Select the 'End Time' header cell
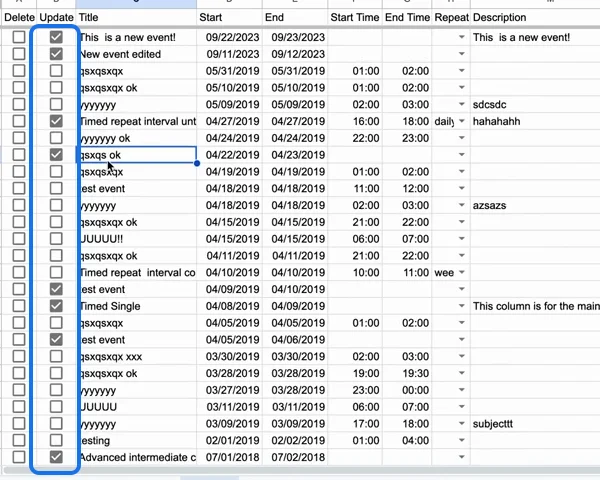 pyautogui.click(x=407, y=17)
